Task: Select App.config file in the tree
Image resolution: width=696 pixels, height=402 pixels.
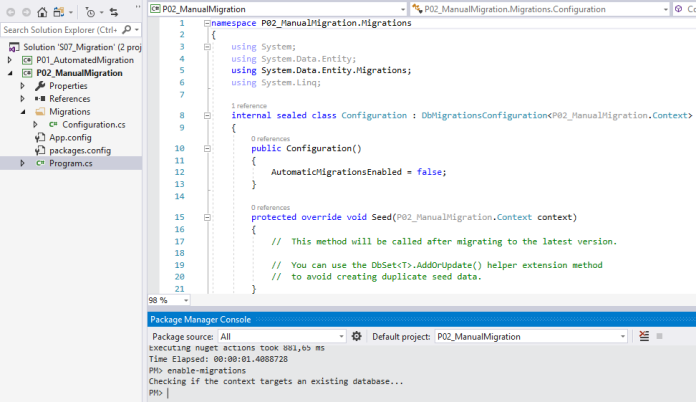Action: coord(71,138)
